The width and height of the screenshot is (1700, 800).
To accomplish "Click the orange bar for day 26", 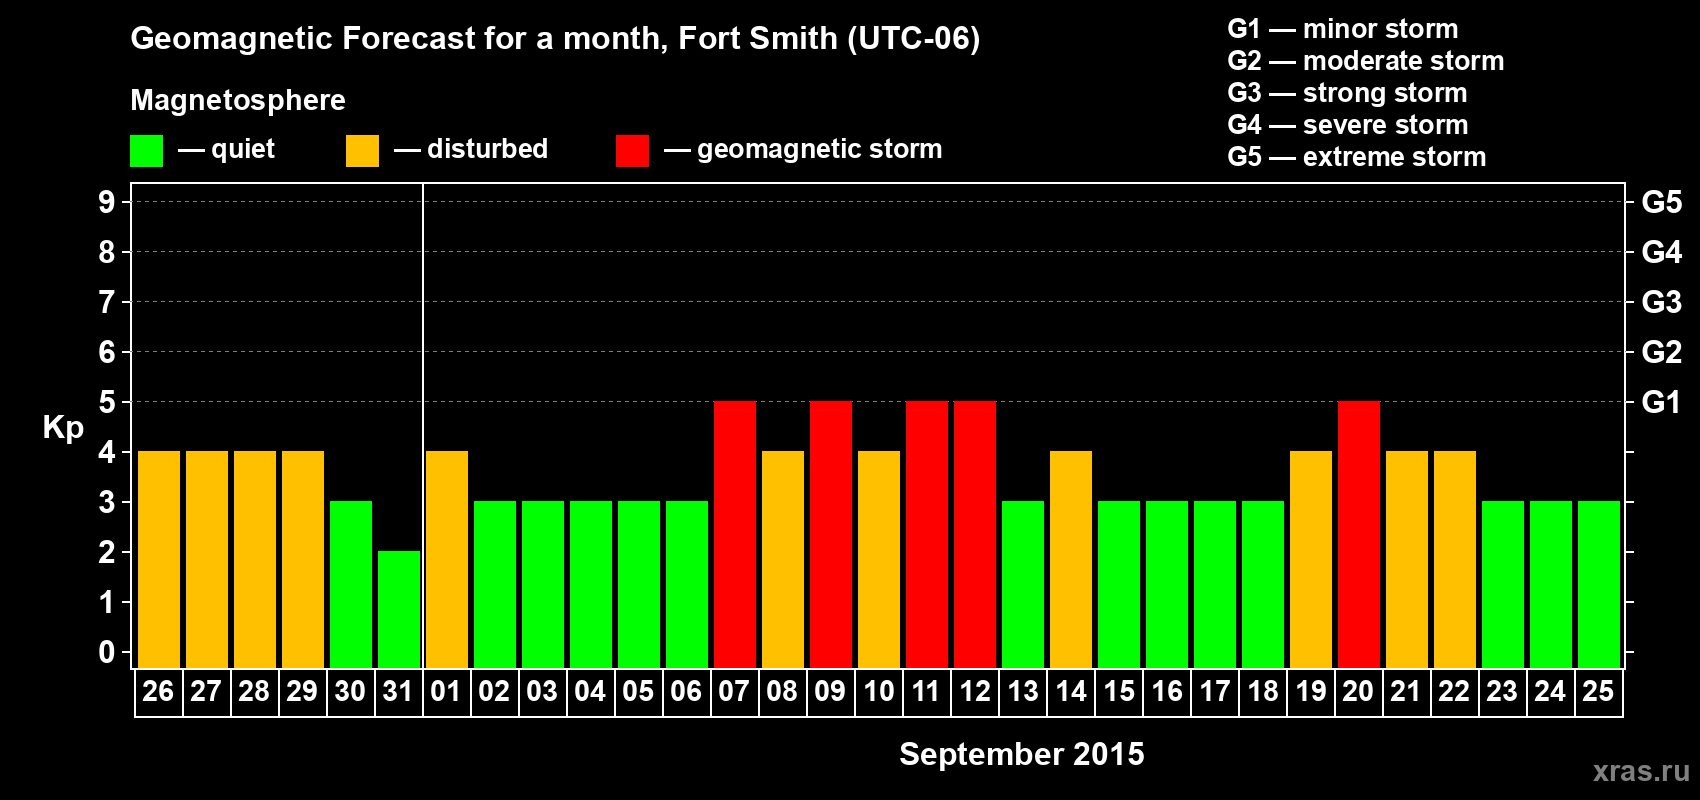I will coord(159,560).
